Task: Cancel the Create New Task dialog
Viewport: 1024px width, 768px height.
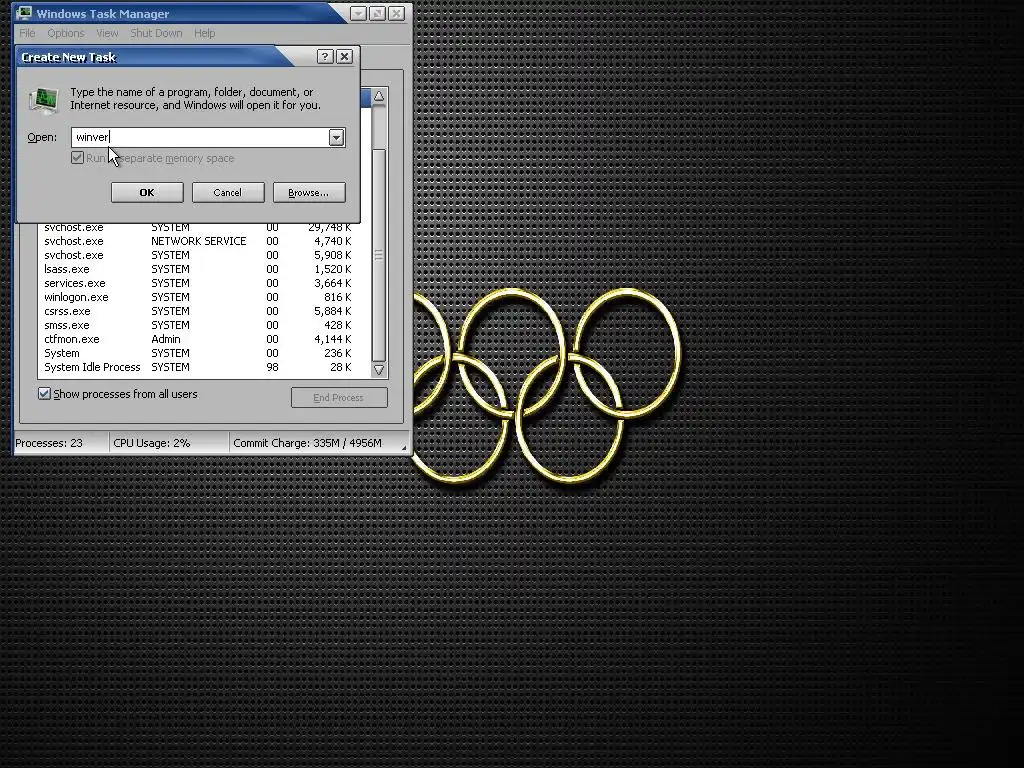Action: [228, 193]
